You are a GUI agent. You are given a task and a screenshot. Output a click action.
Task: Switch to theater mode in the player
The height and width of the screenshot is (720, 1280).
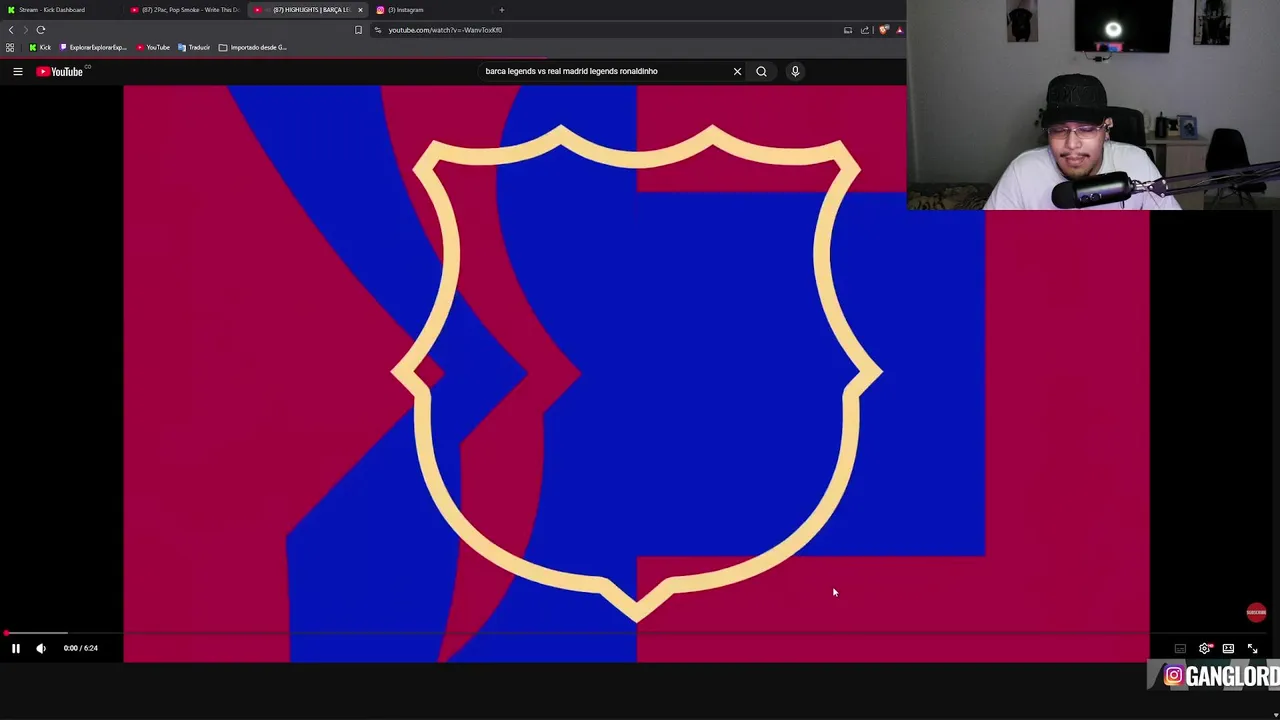tap(1228, 648)
